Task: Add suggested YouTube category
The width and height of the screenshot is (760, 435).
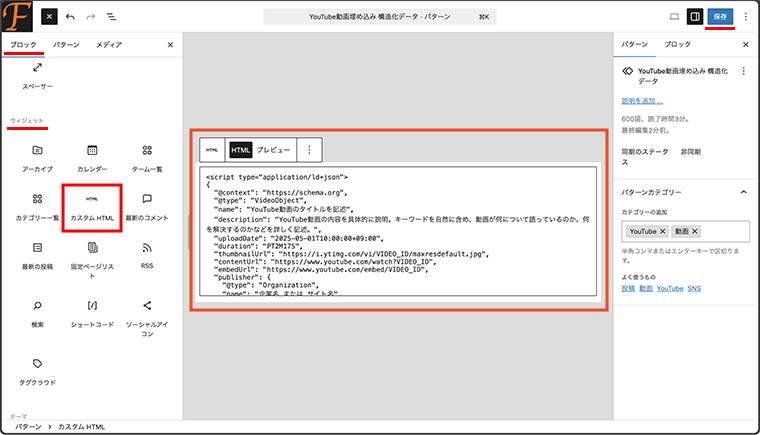Action: (670, 289)
